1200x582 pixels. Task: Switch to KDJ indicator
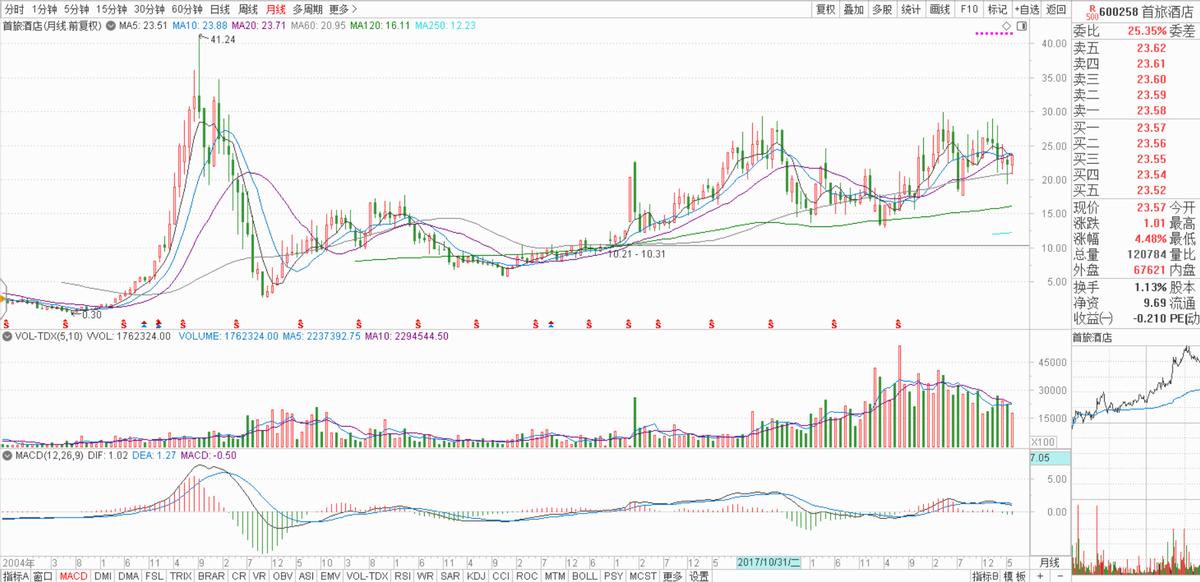(475, 576)
